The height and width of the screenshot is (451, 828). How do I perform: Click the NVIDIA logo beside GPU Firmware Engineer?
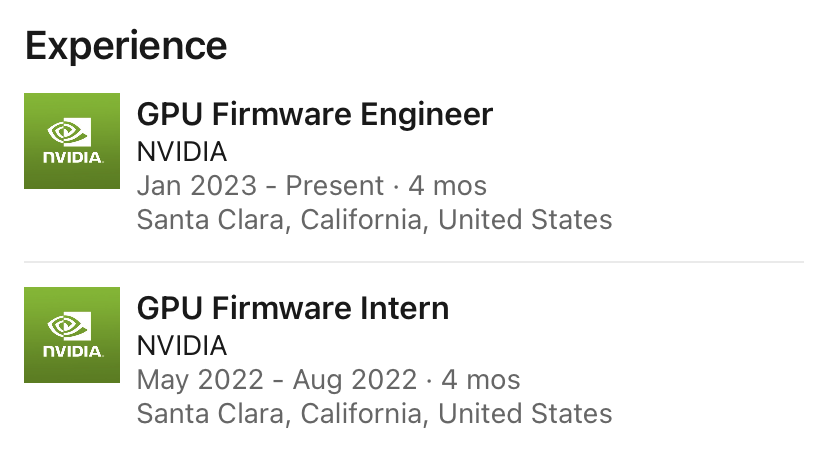72,141
